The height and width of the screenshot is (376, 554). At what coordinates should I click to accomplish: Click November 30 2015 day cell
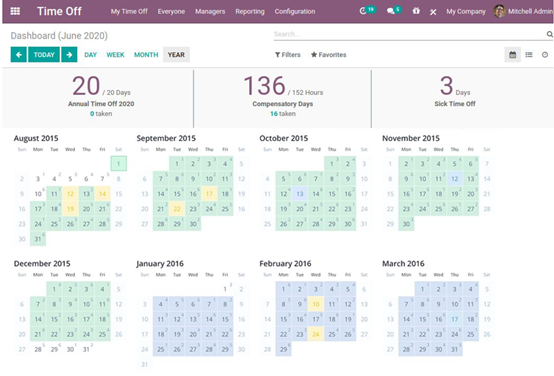406,224
